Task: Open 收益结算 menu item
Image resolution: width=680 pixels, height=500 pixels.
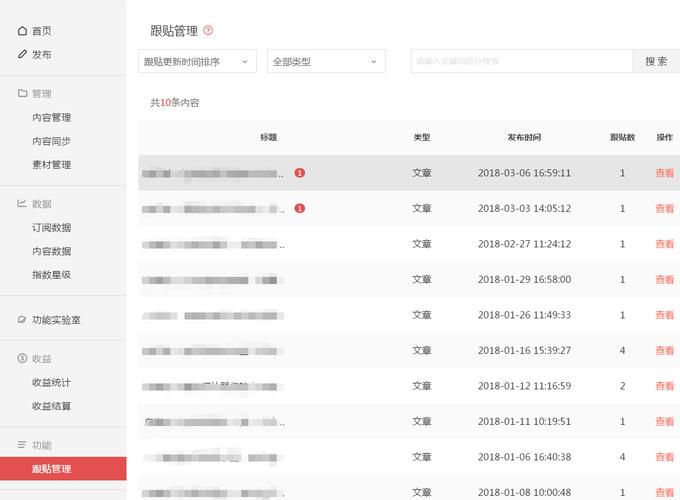Action: coord(52,406)
